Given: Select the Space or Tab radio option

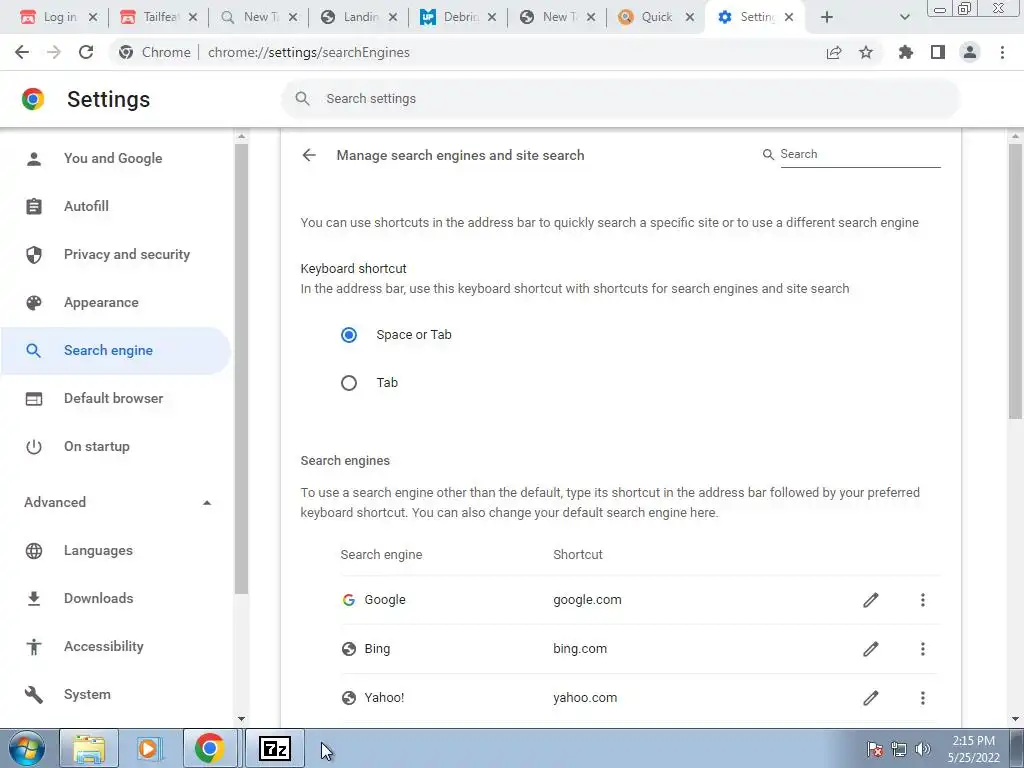Looking at the screenshot, I should pos(349,335).
